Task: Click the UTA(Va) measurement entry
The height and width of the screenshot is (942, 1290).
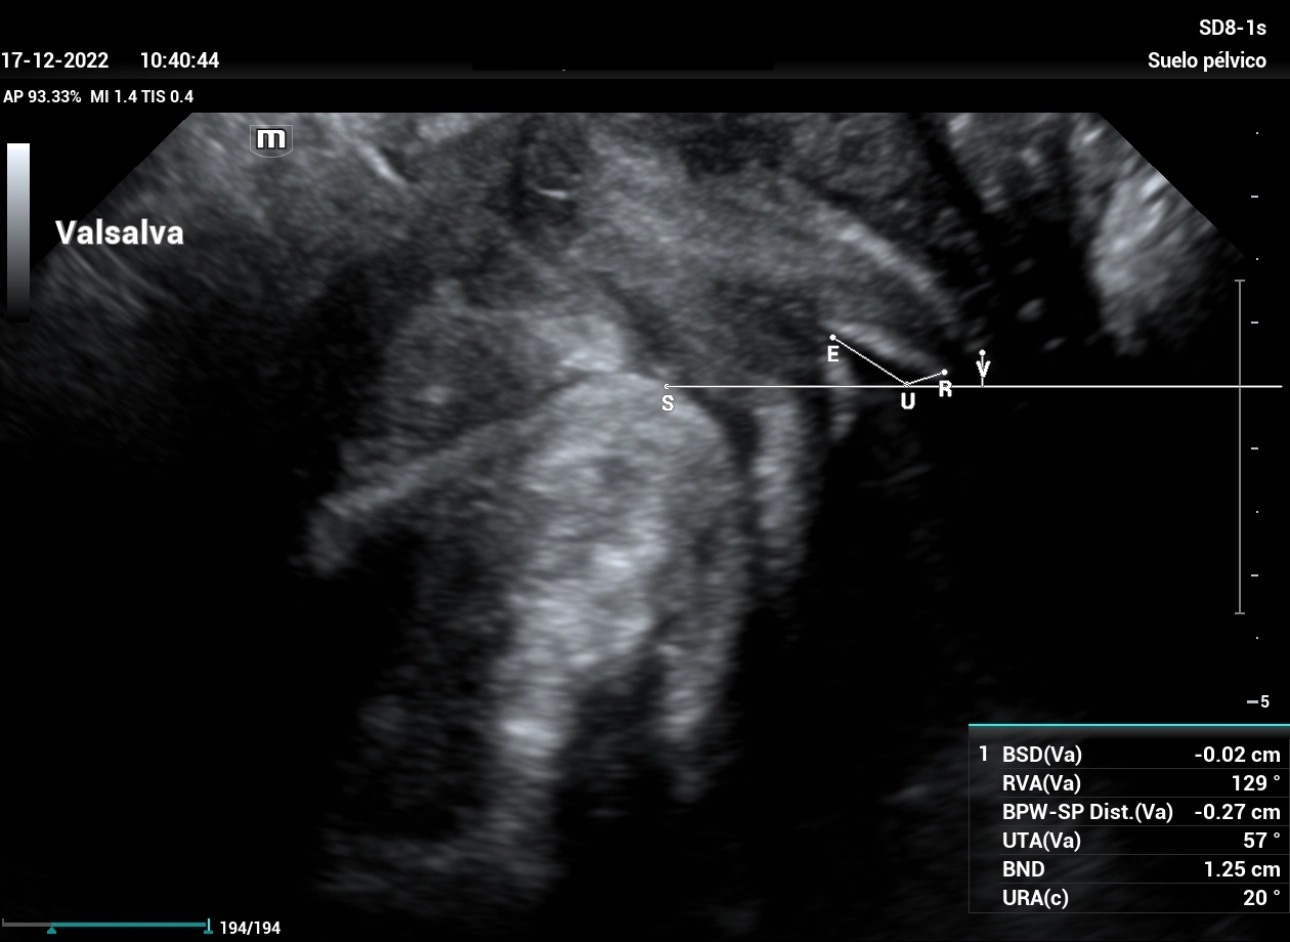Action: [x=1129, y=840]
